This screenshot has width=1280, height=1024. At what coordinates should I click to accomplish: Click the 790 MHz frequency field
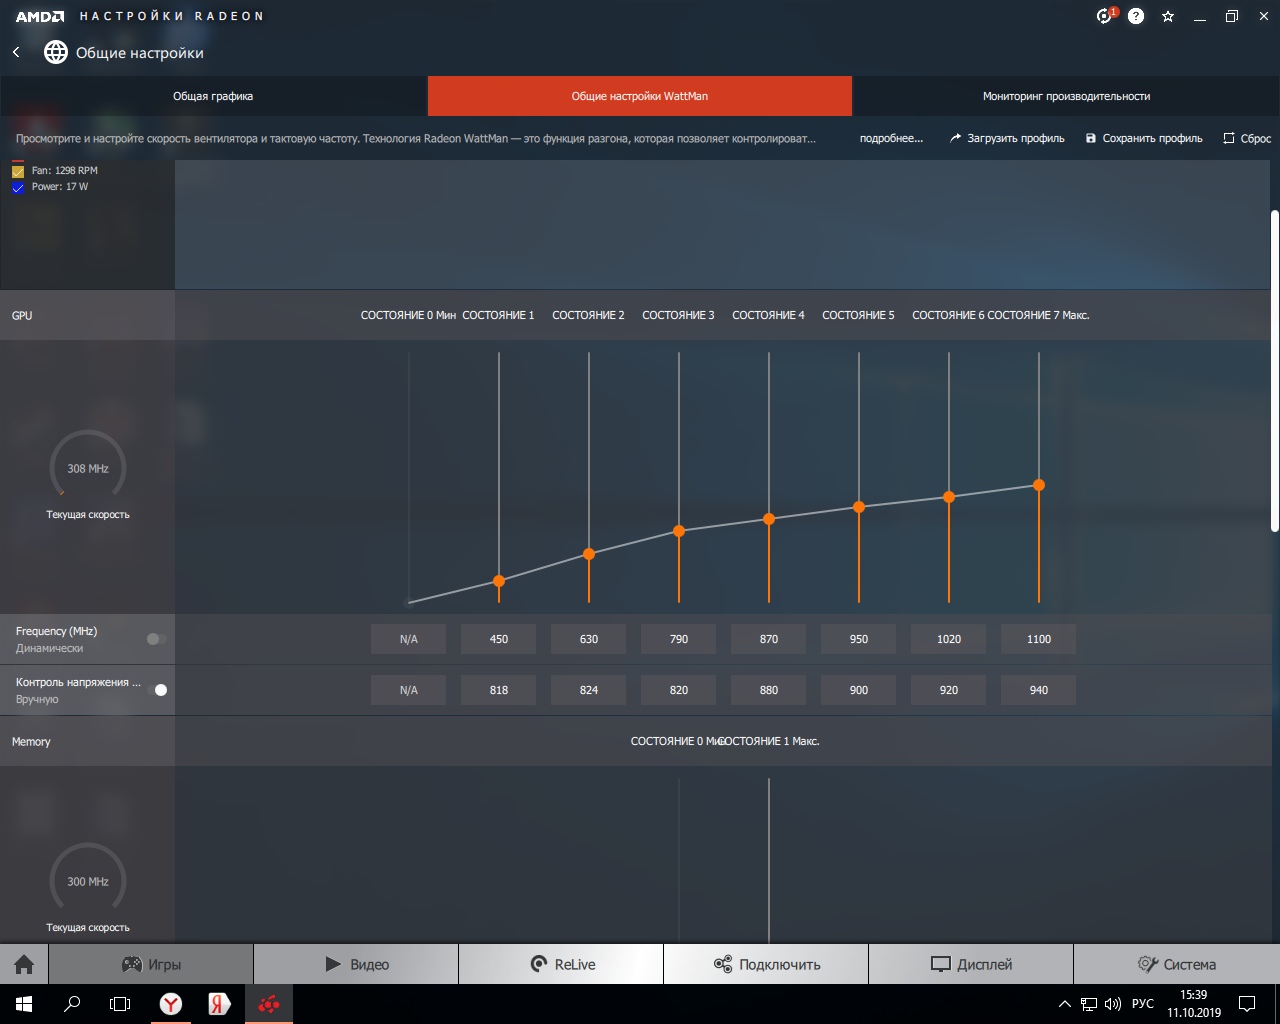pos(679,639)
